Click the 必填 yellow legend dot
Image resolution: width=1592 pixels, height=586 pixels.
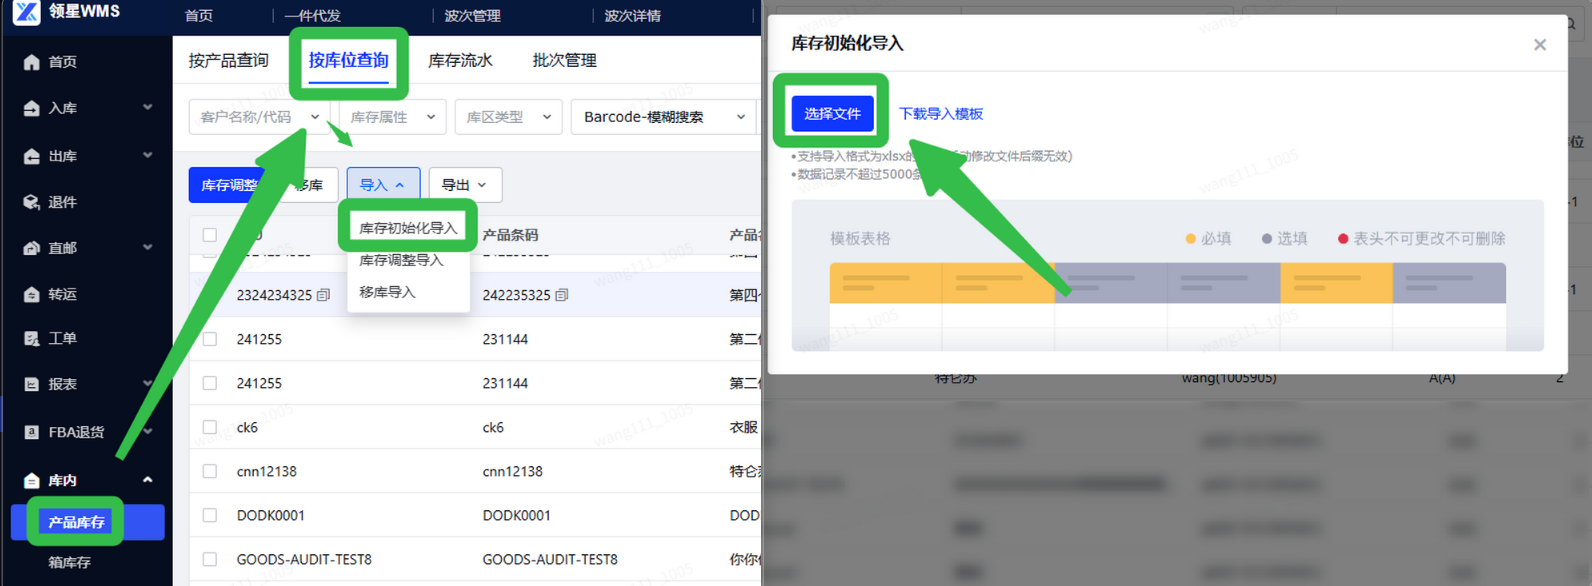click(x=1190, y=239)
